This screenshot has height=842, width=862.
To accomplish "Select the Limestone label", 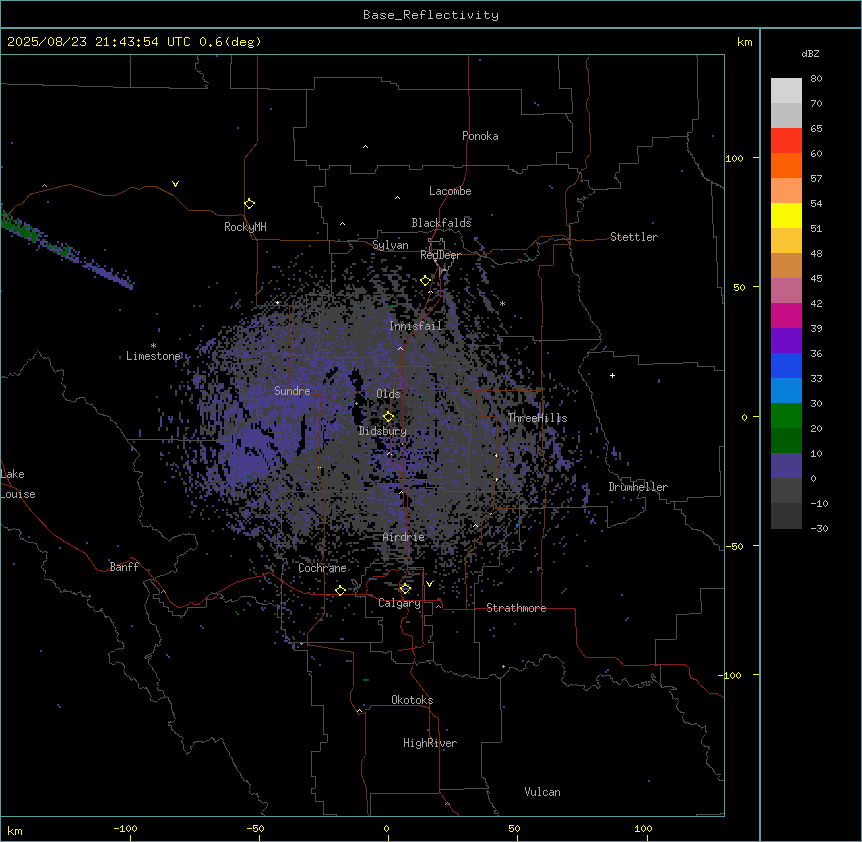I will pyautogui.click(x=153, y=356).
